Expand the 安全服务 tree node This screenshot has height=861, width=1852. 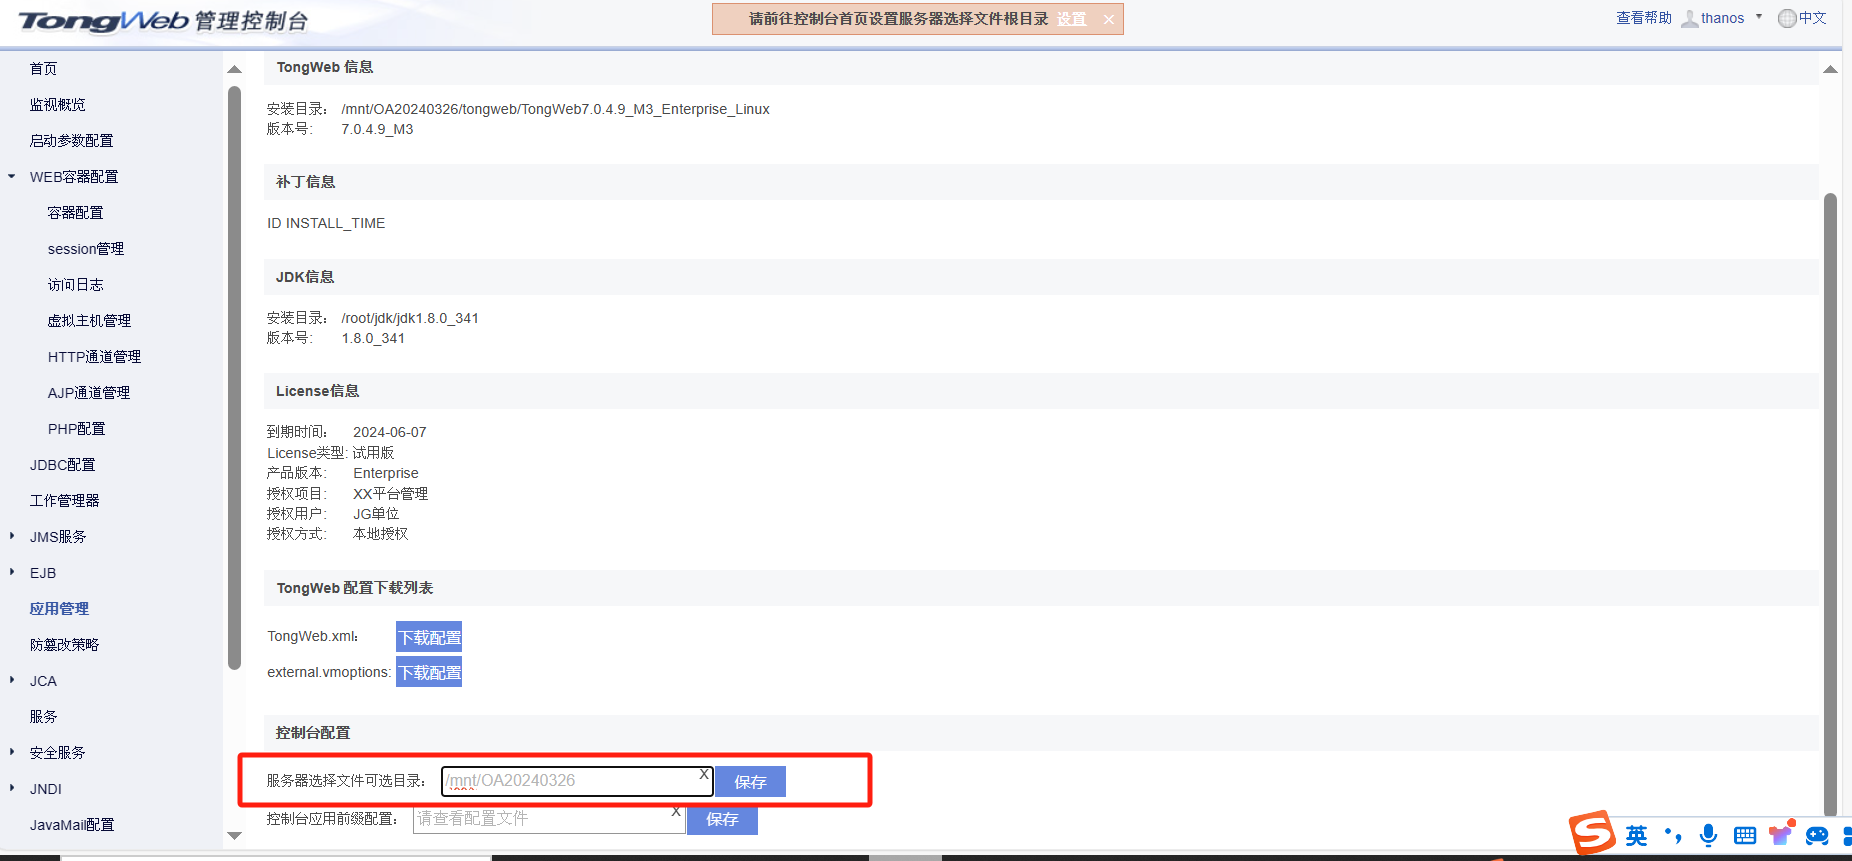coord(12,752)
